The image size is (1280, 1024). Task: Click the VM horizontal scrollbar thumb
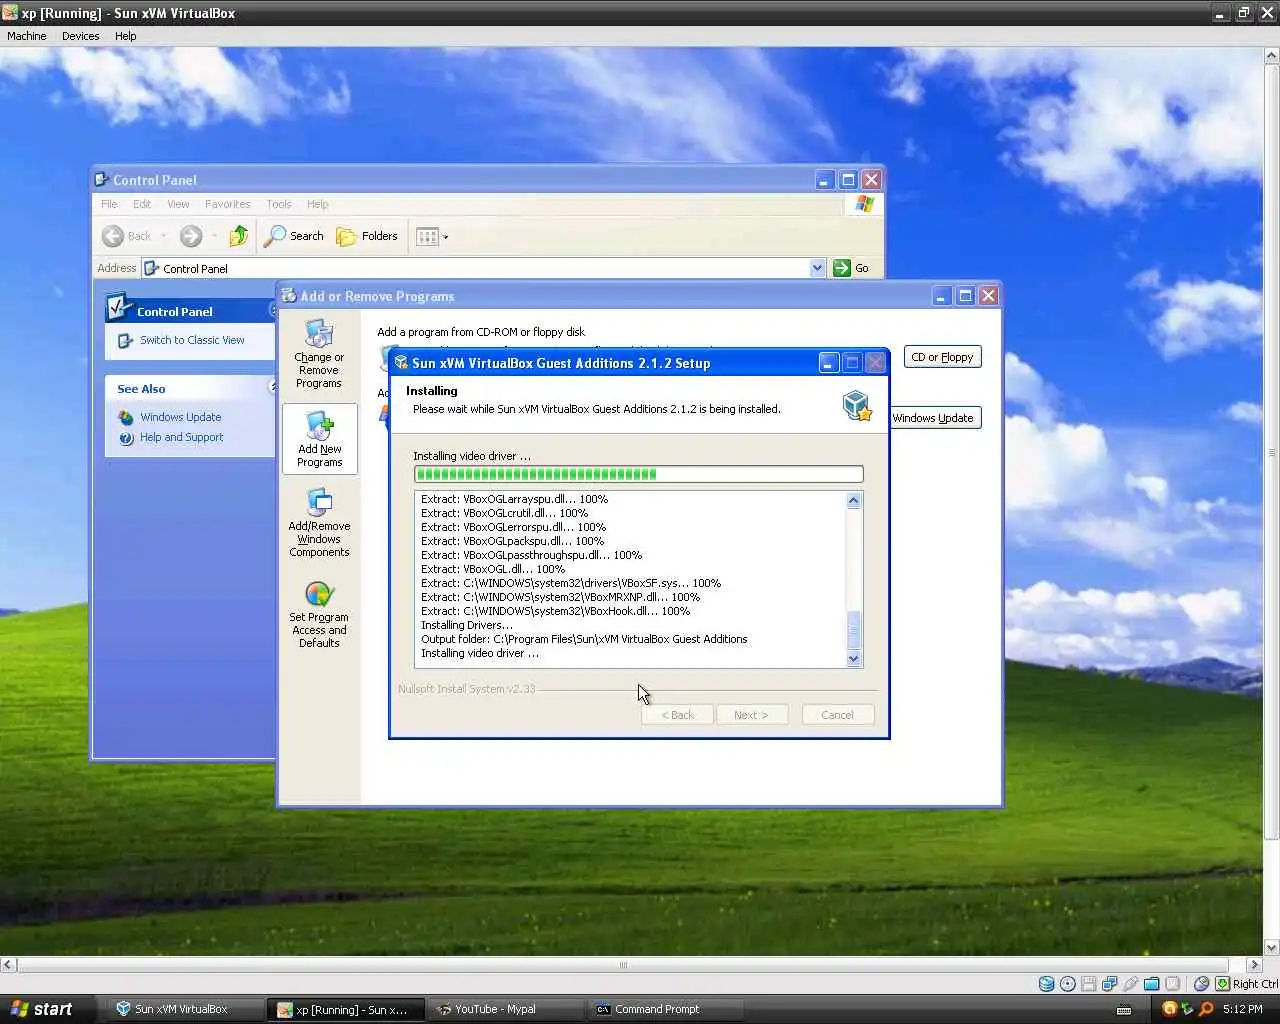coord(623,965)
